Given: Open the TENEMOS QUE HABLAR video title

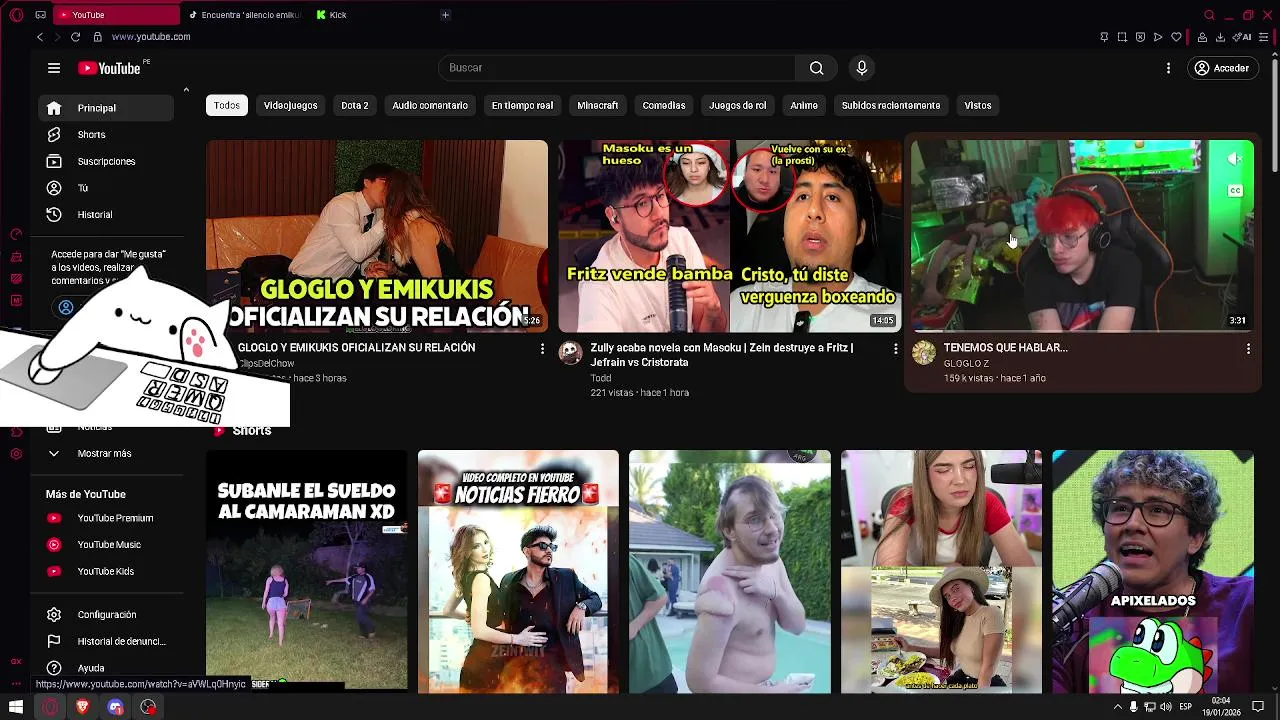Looking at the screenshot, I should coord(1006,348).
